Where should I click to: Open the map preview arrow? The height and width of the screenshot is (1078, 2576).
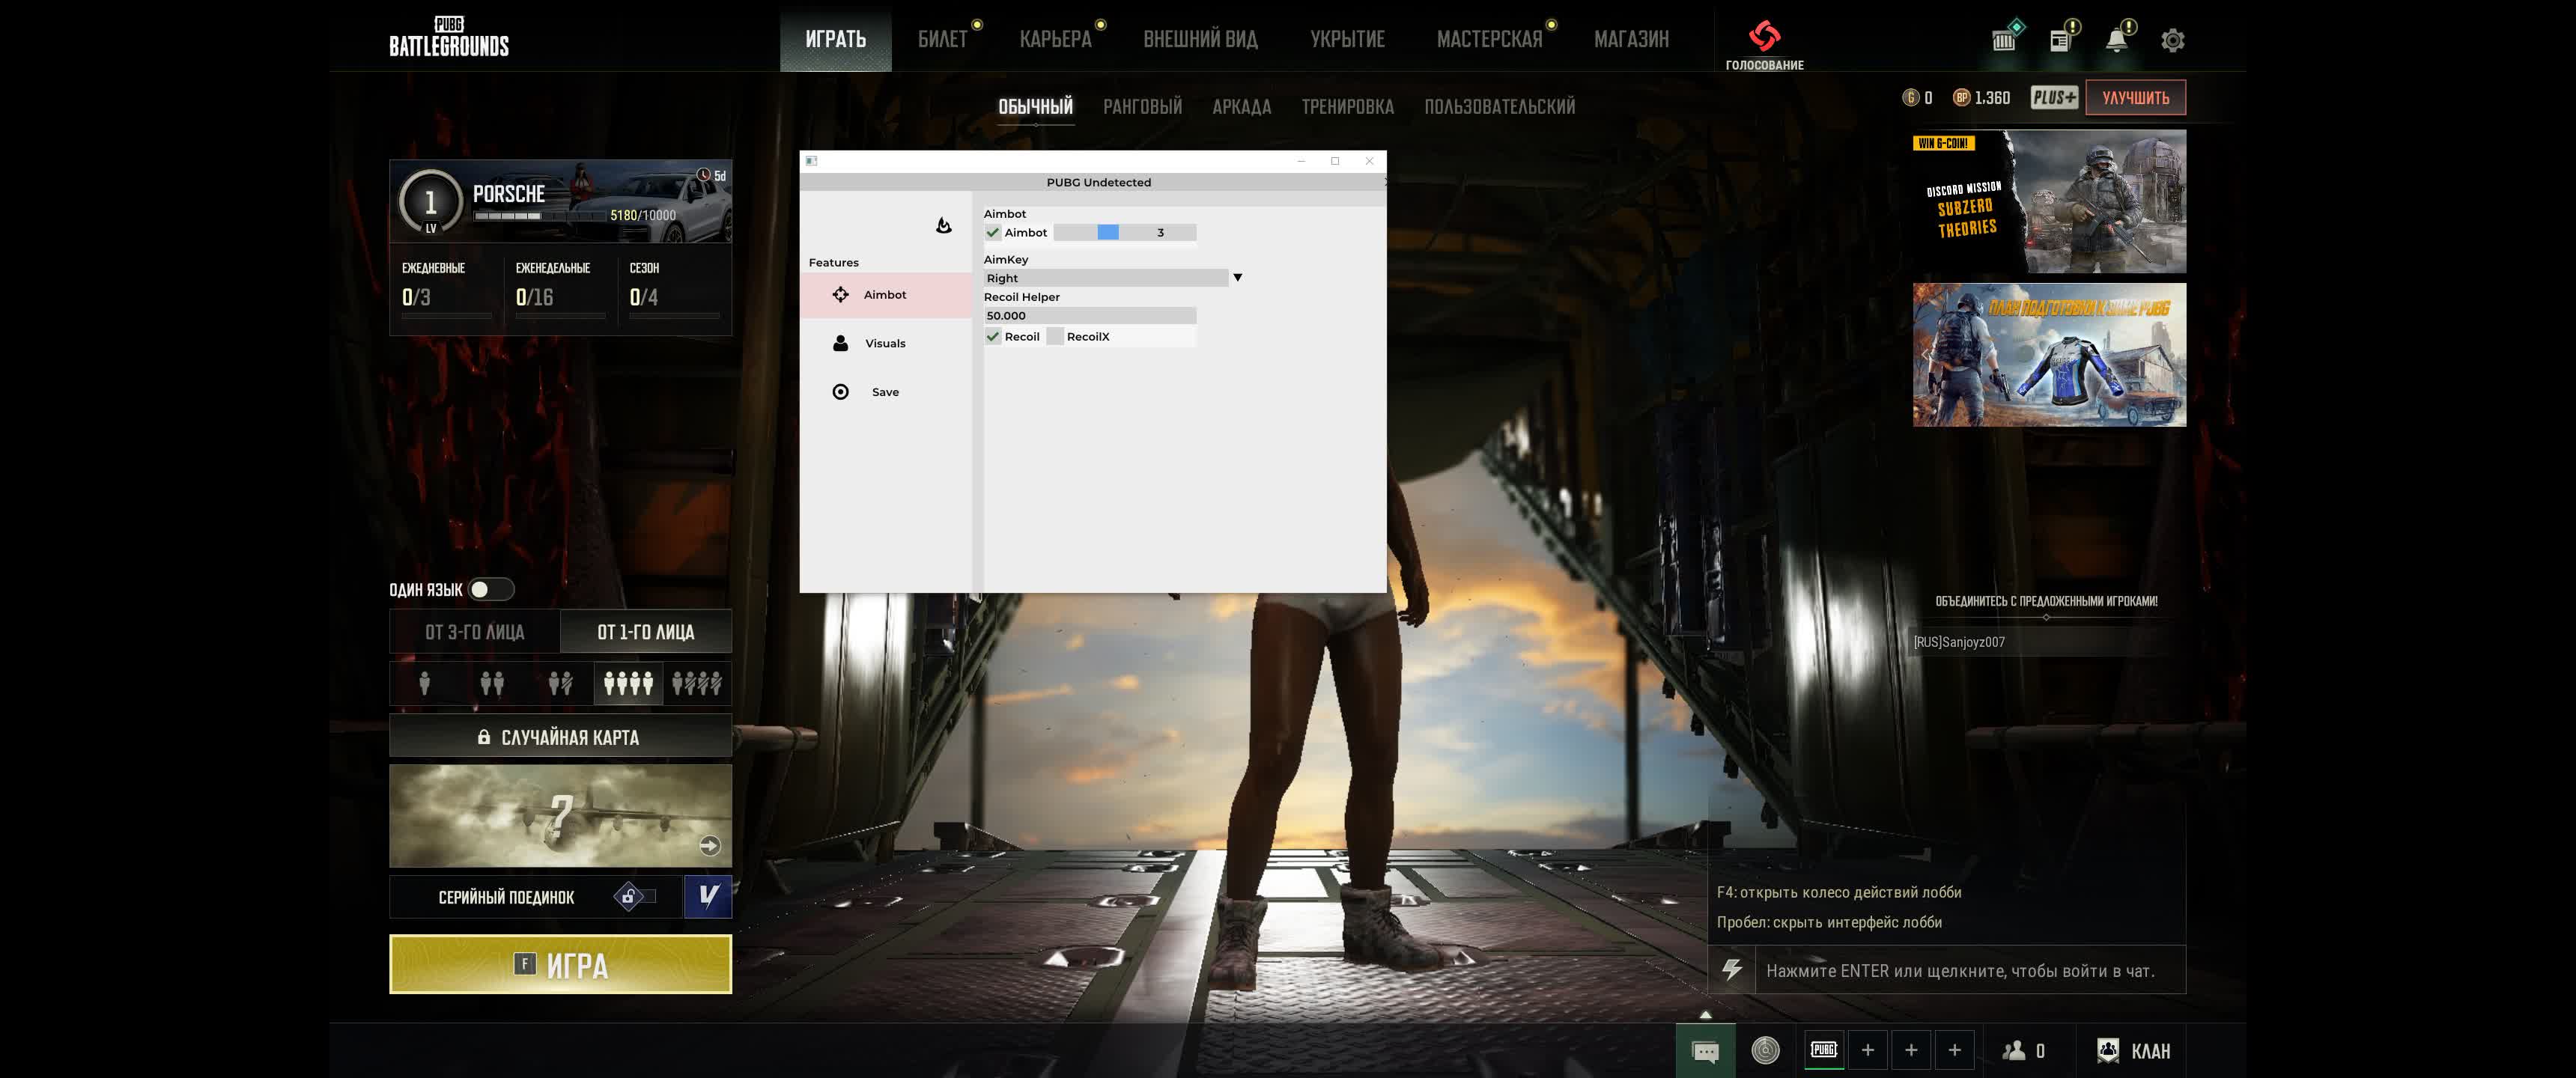pos(709,845)
